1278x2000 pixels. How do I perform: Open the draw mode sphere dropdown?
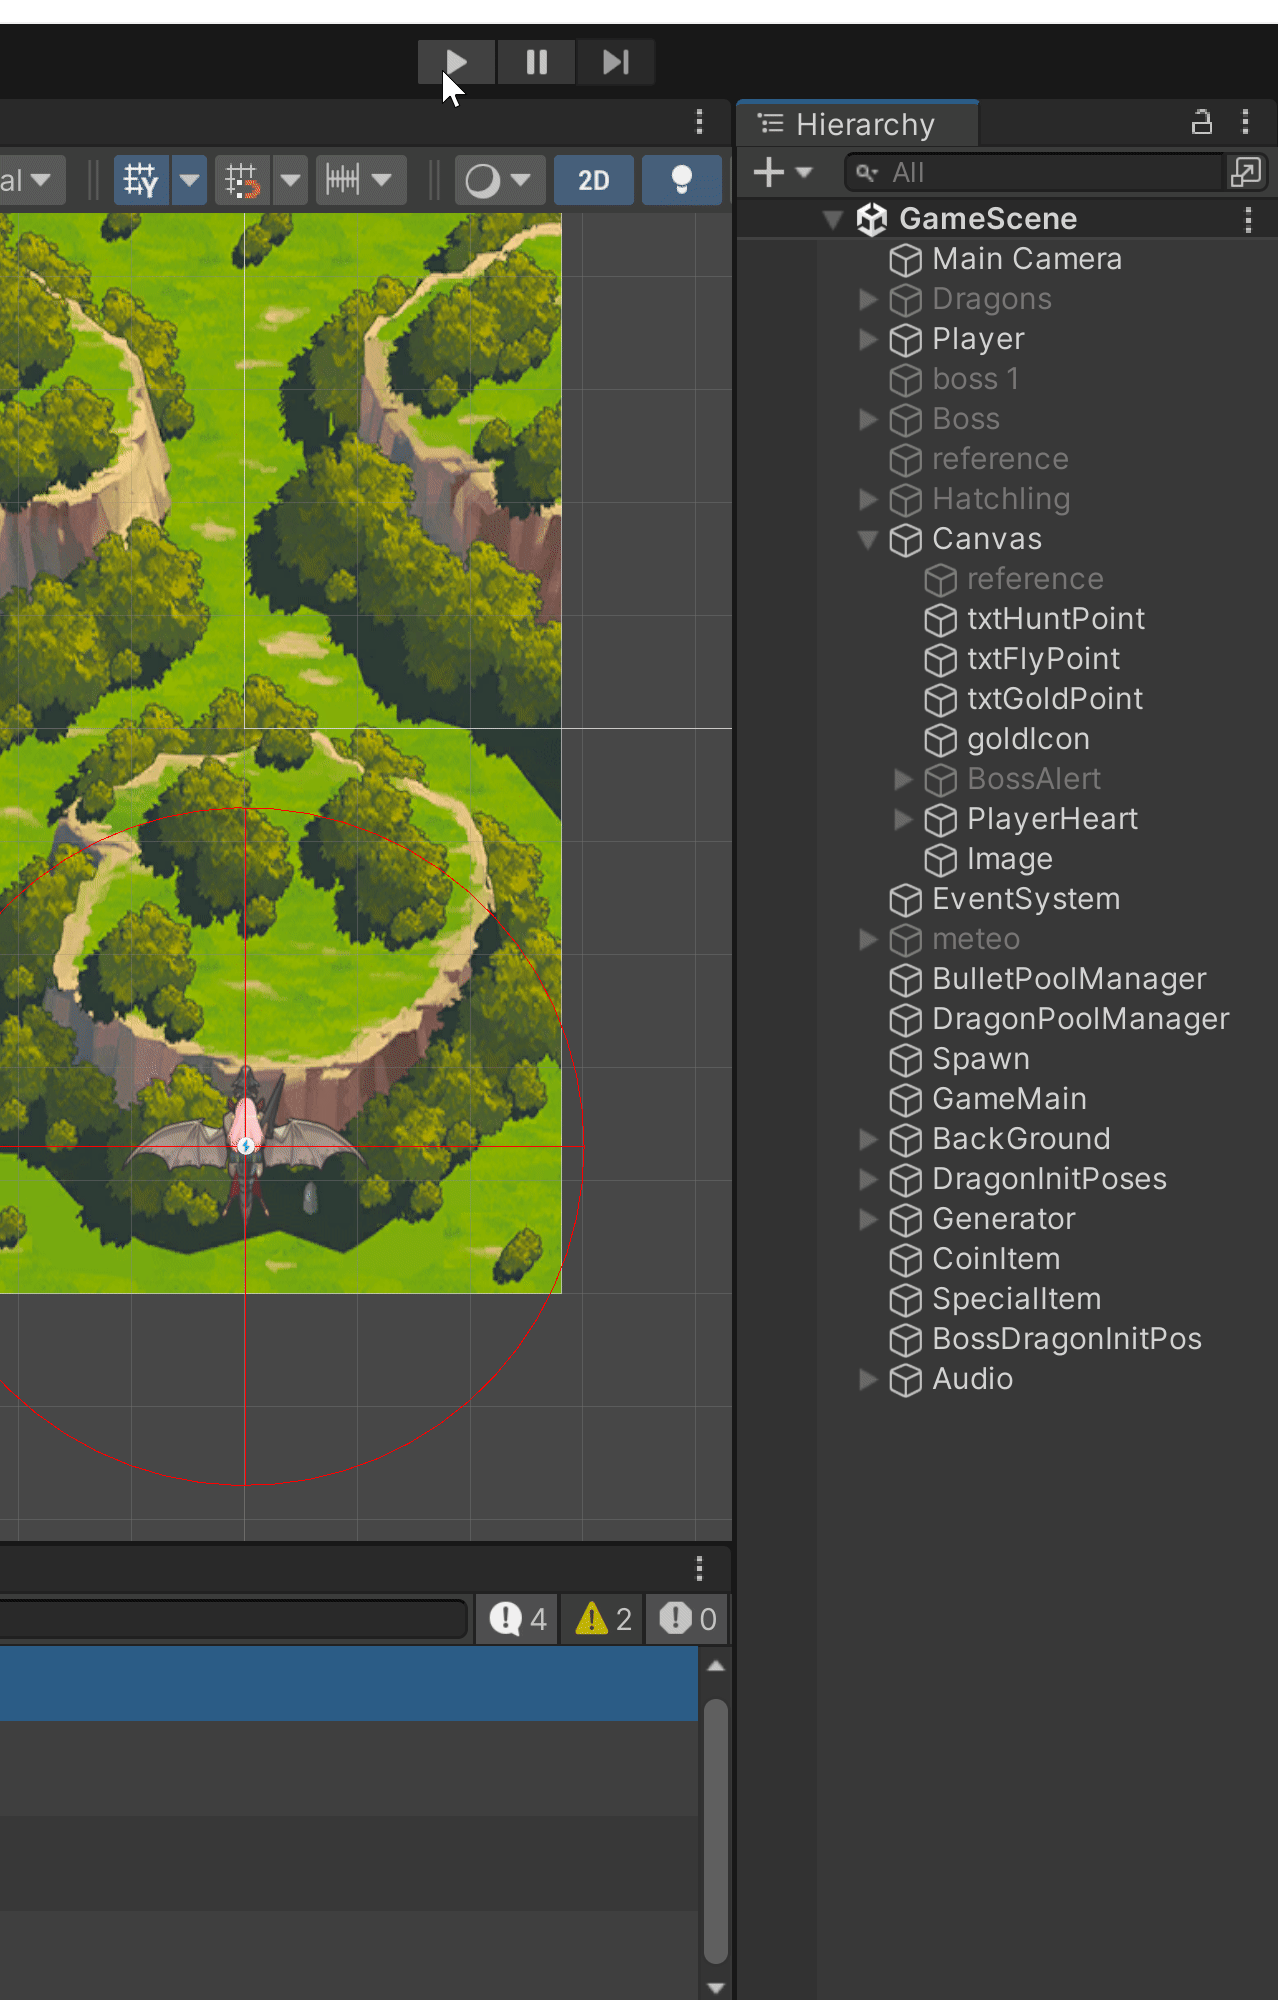(499, 180)
